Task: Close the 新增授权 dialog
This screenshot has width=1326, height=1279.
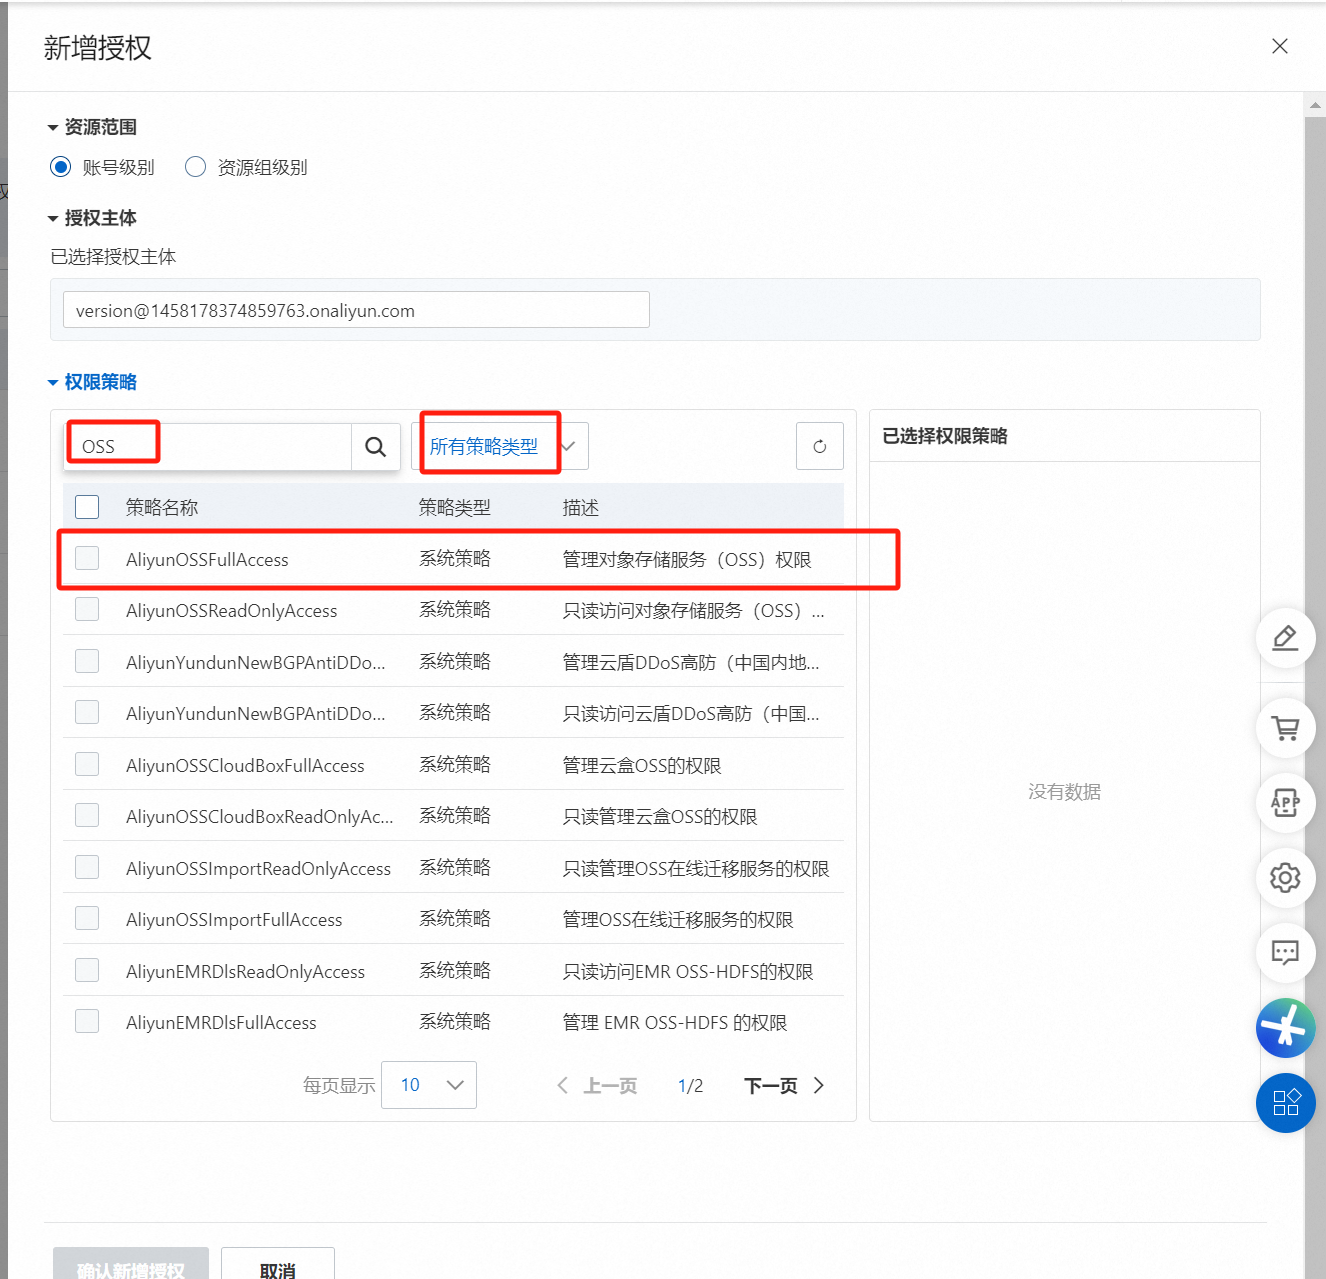Action: (x=1279, y=46)
